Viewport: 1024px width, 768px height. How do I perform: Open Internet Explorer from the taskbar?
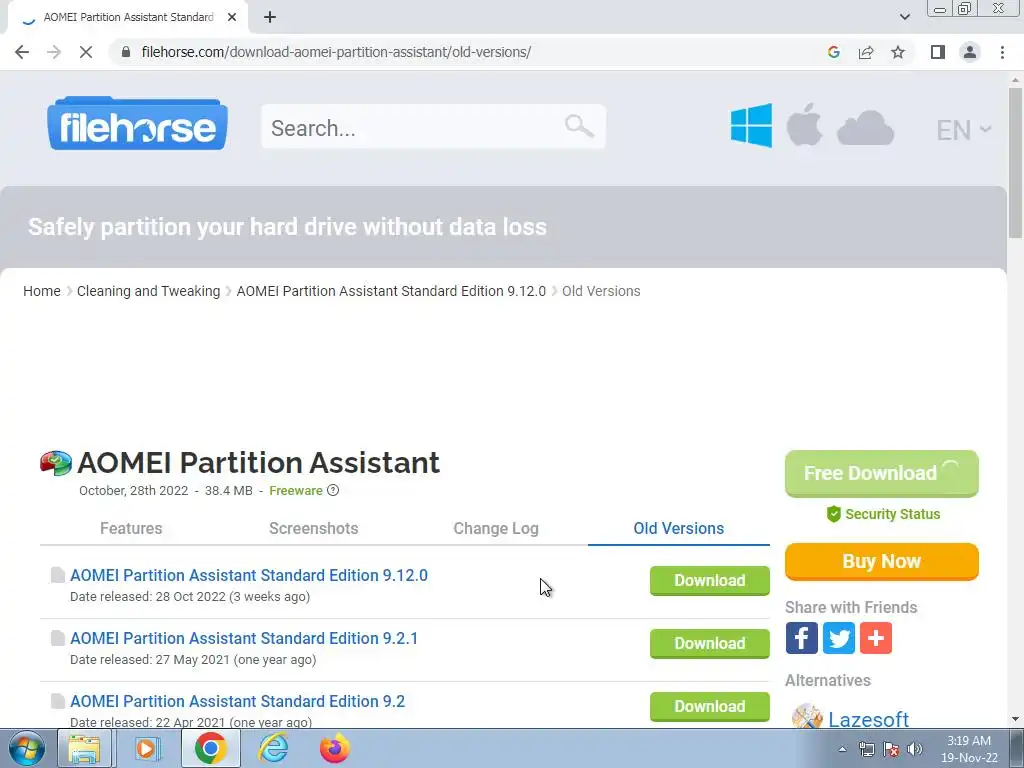(272, 748)
